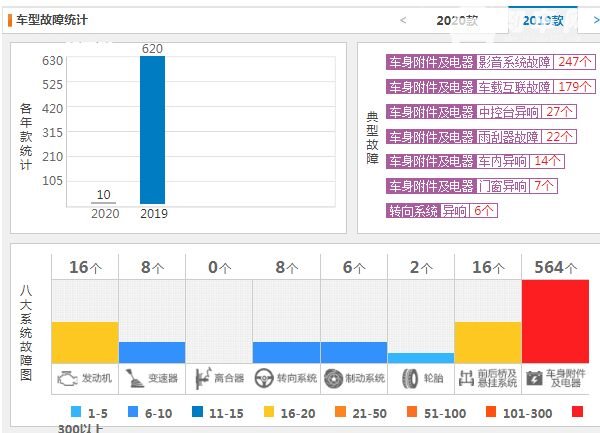This screenshot has height=433, width=600.
Task: Select the light blue tire bar with 2 faults
Action: 421,358
